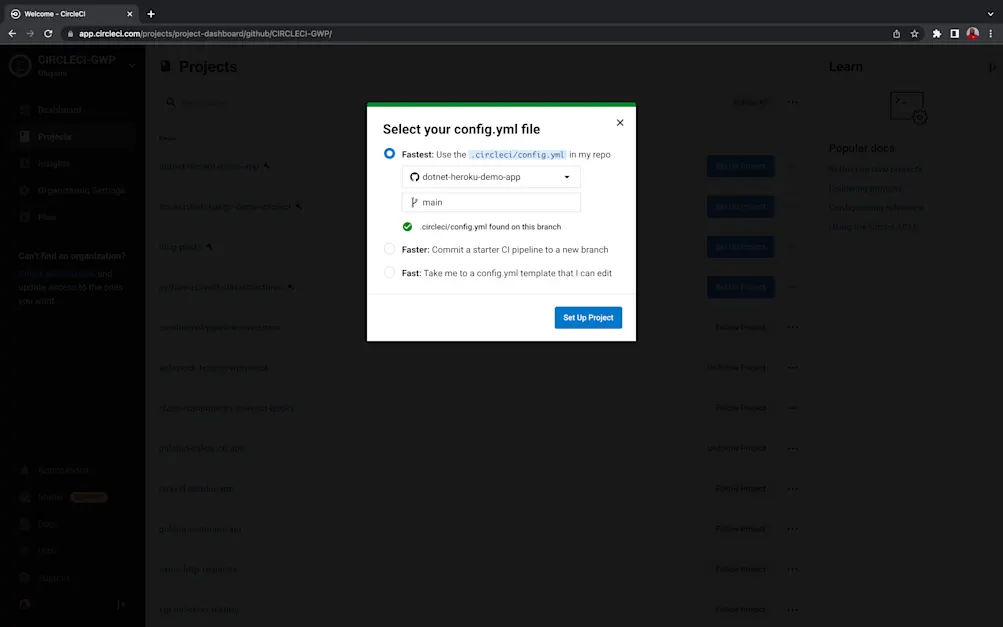The width and height of the screenshot is (1003, 627).
Task: Open the dotnet-heroku-demo-app repo dropdown
Action: point(491,177)
